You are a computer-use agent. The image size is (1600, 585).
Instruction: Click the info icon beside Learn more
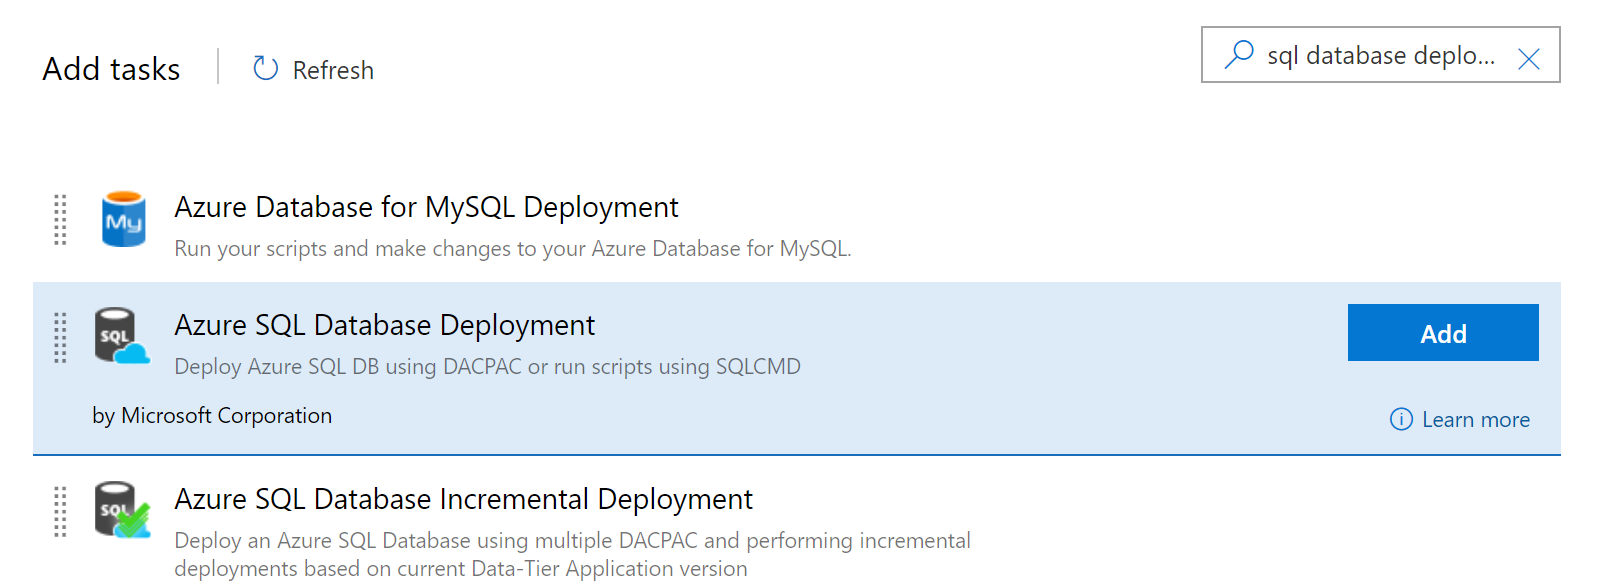(x=1401, y=420)
